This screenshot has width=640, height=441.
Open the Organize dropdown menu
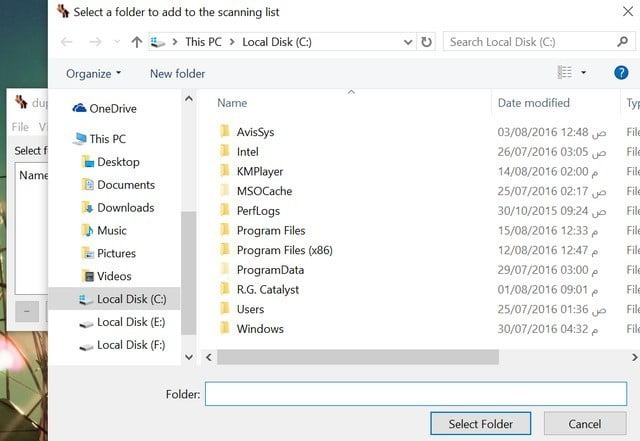click(x=93, y=73)
